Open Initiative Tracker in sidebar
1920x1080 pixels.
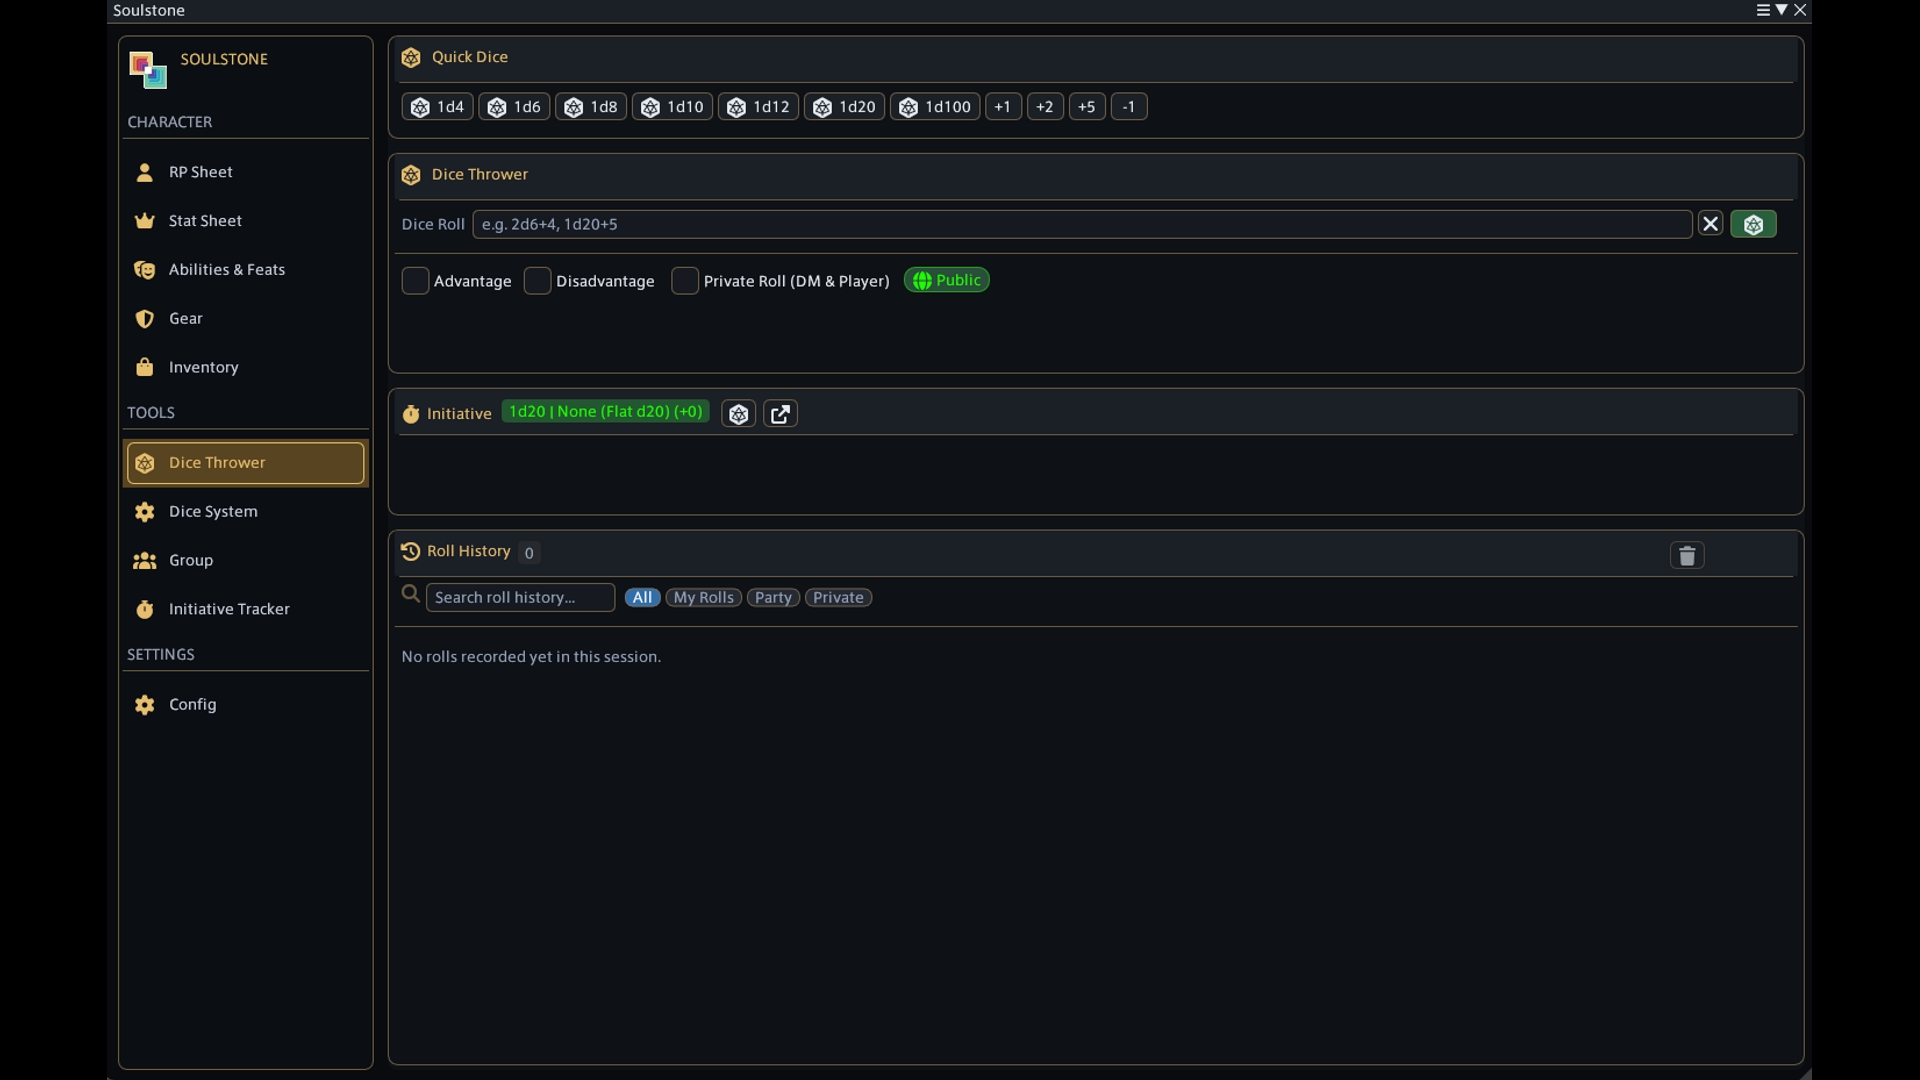pyautogui.click(x=245, y=609)
